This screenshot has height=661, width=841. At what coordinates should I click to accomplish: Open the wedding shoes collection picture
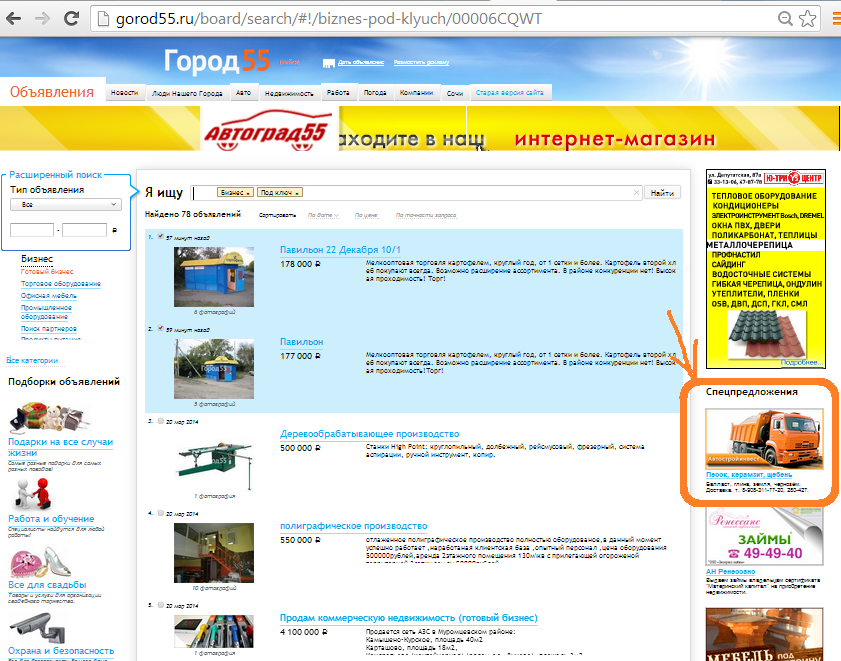[41, 562]
